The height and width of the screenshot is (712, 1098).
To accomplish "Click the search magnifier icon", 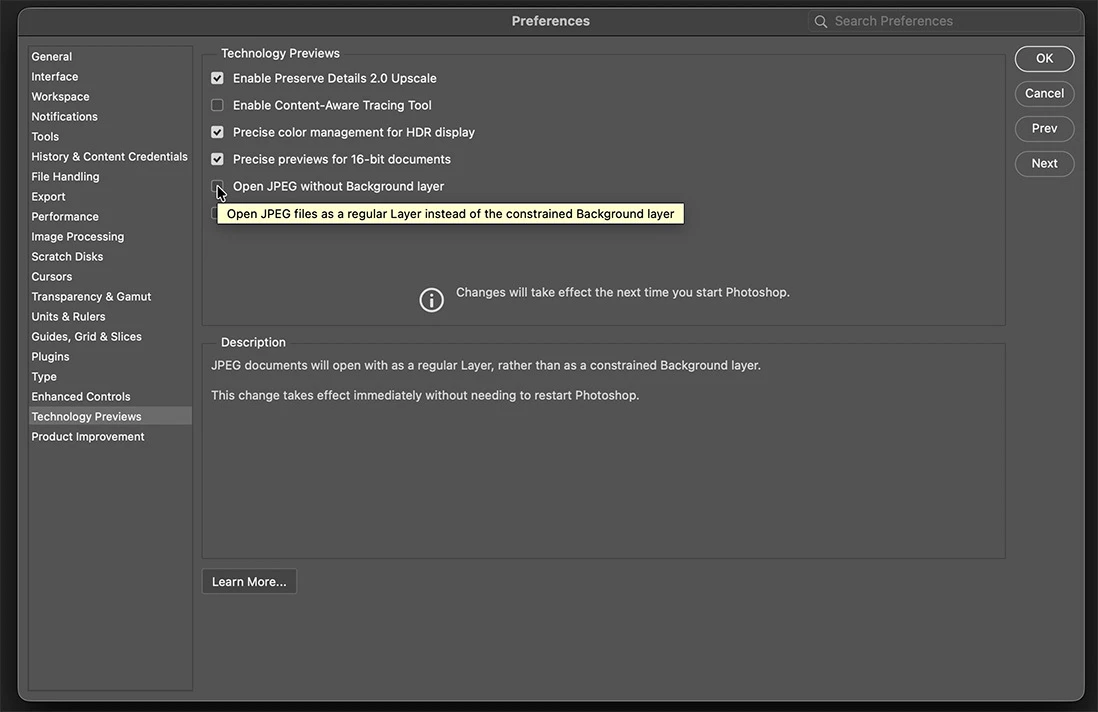I will [x=821, y=22].
